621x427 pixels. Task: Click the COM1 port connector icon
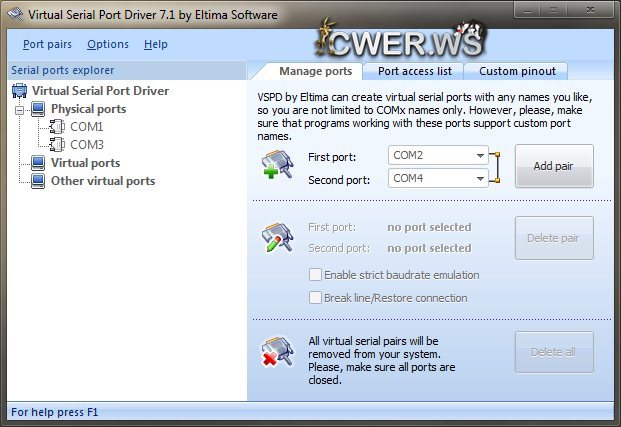coord(57,127)
